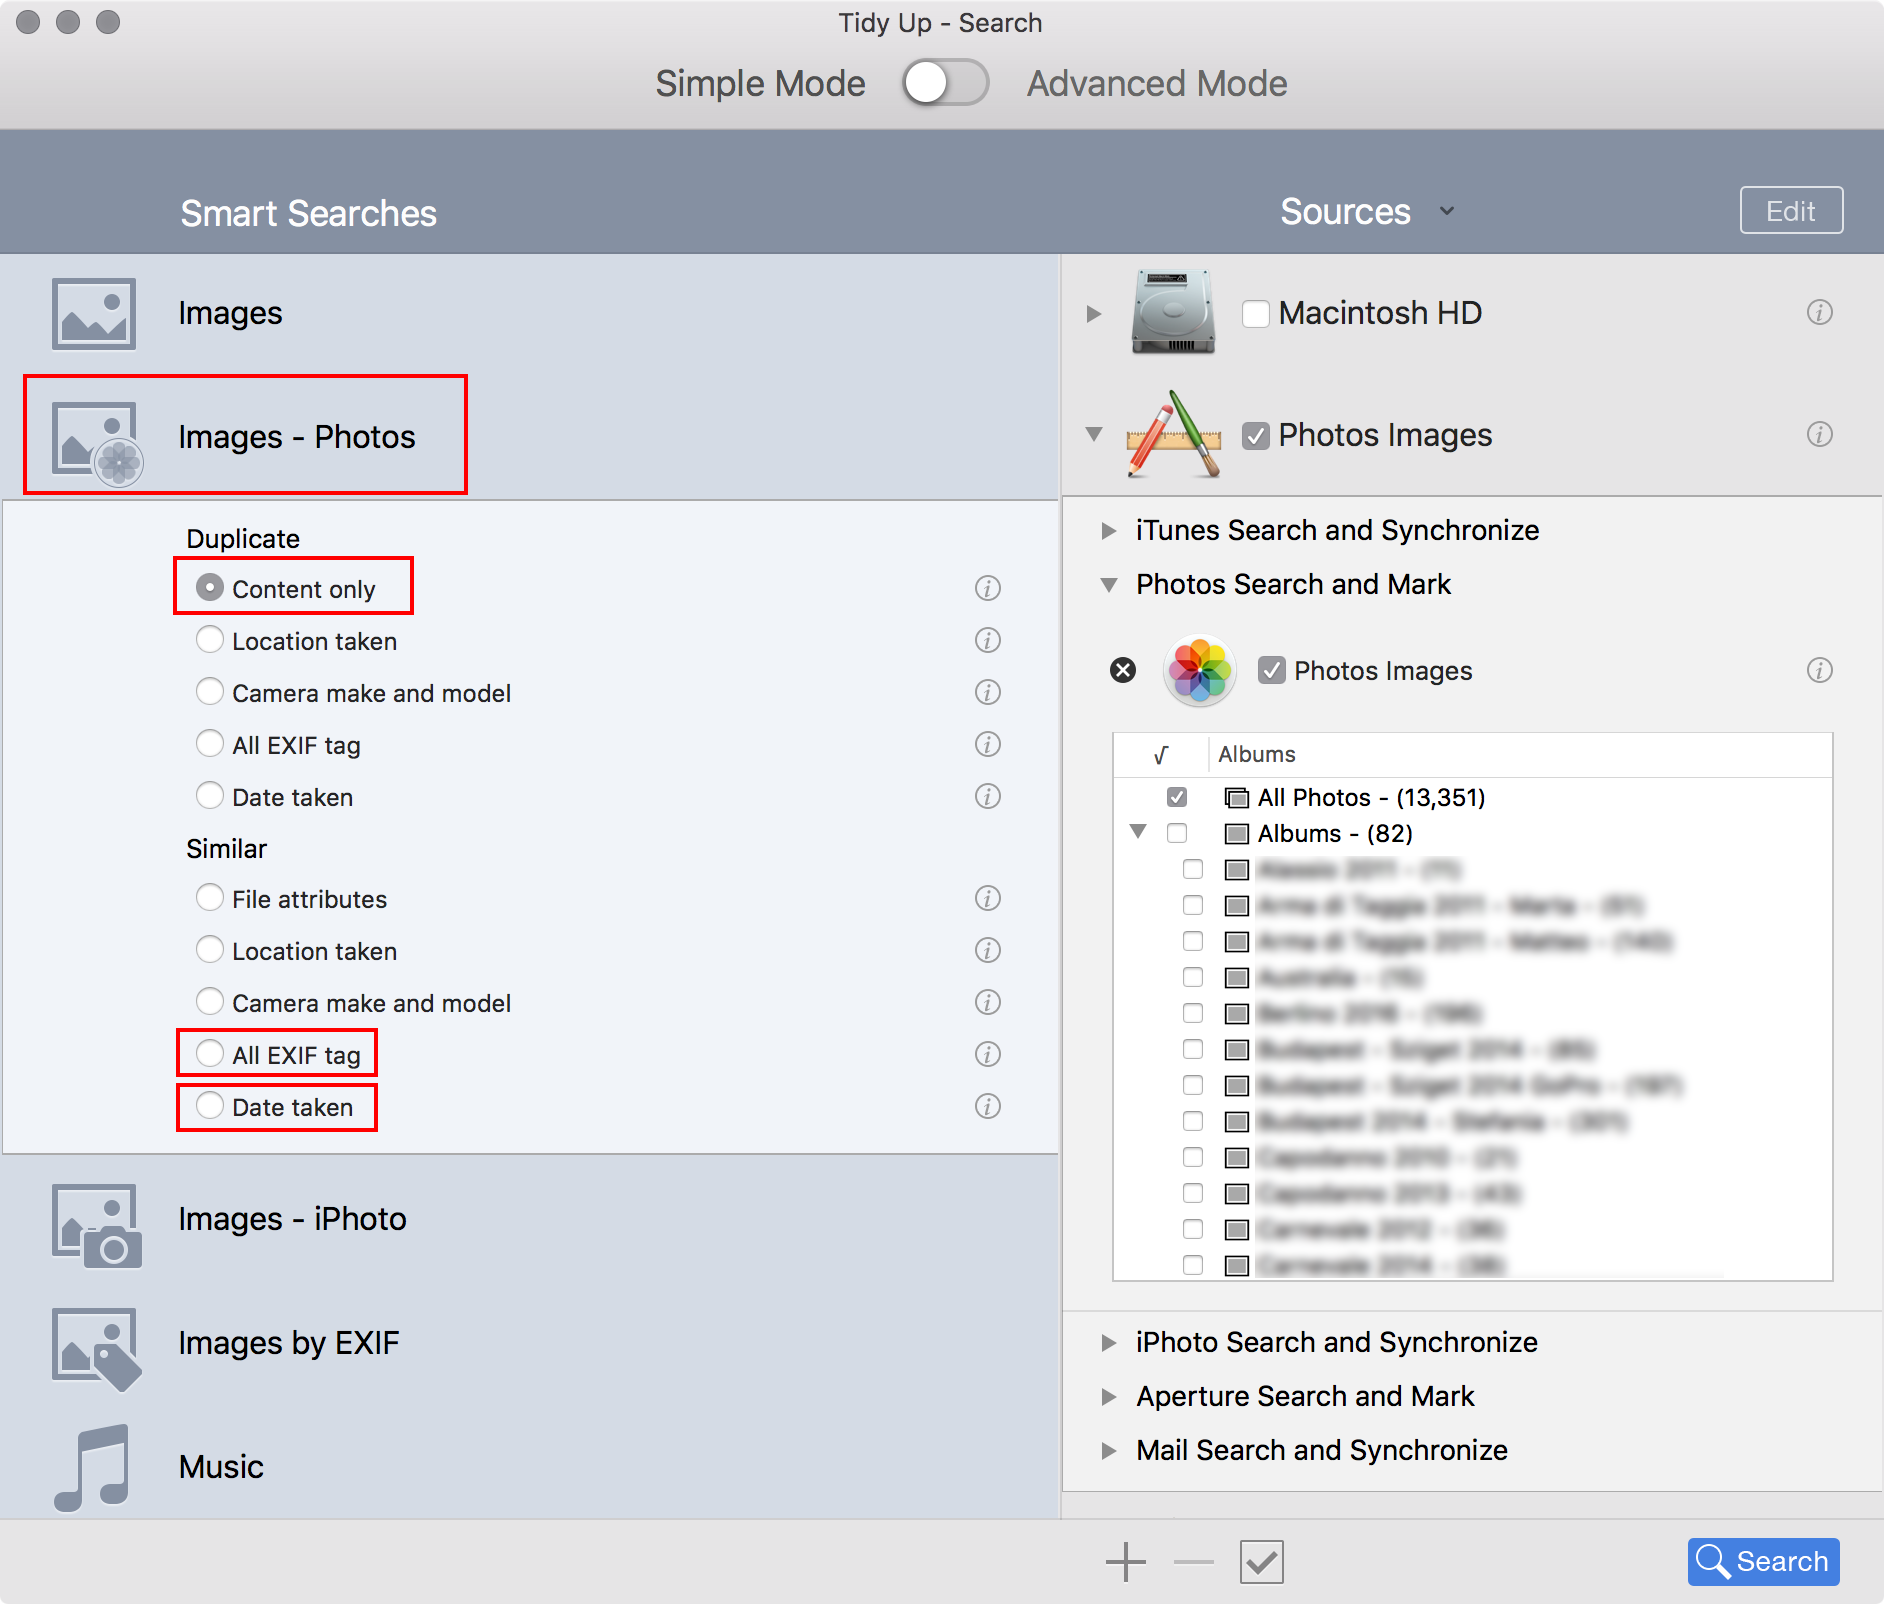
Task: Enable the Macintosh HD checkbox
Action: coord(1255,314)
